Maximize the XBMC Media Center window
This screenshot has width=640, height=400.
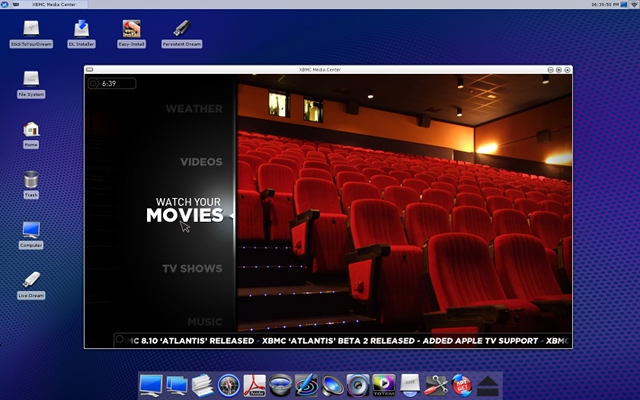[x=559, y=70]
